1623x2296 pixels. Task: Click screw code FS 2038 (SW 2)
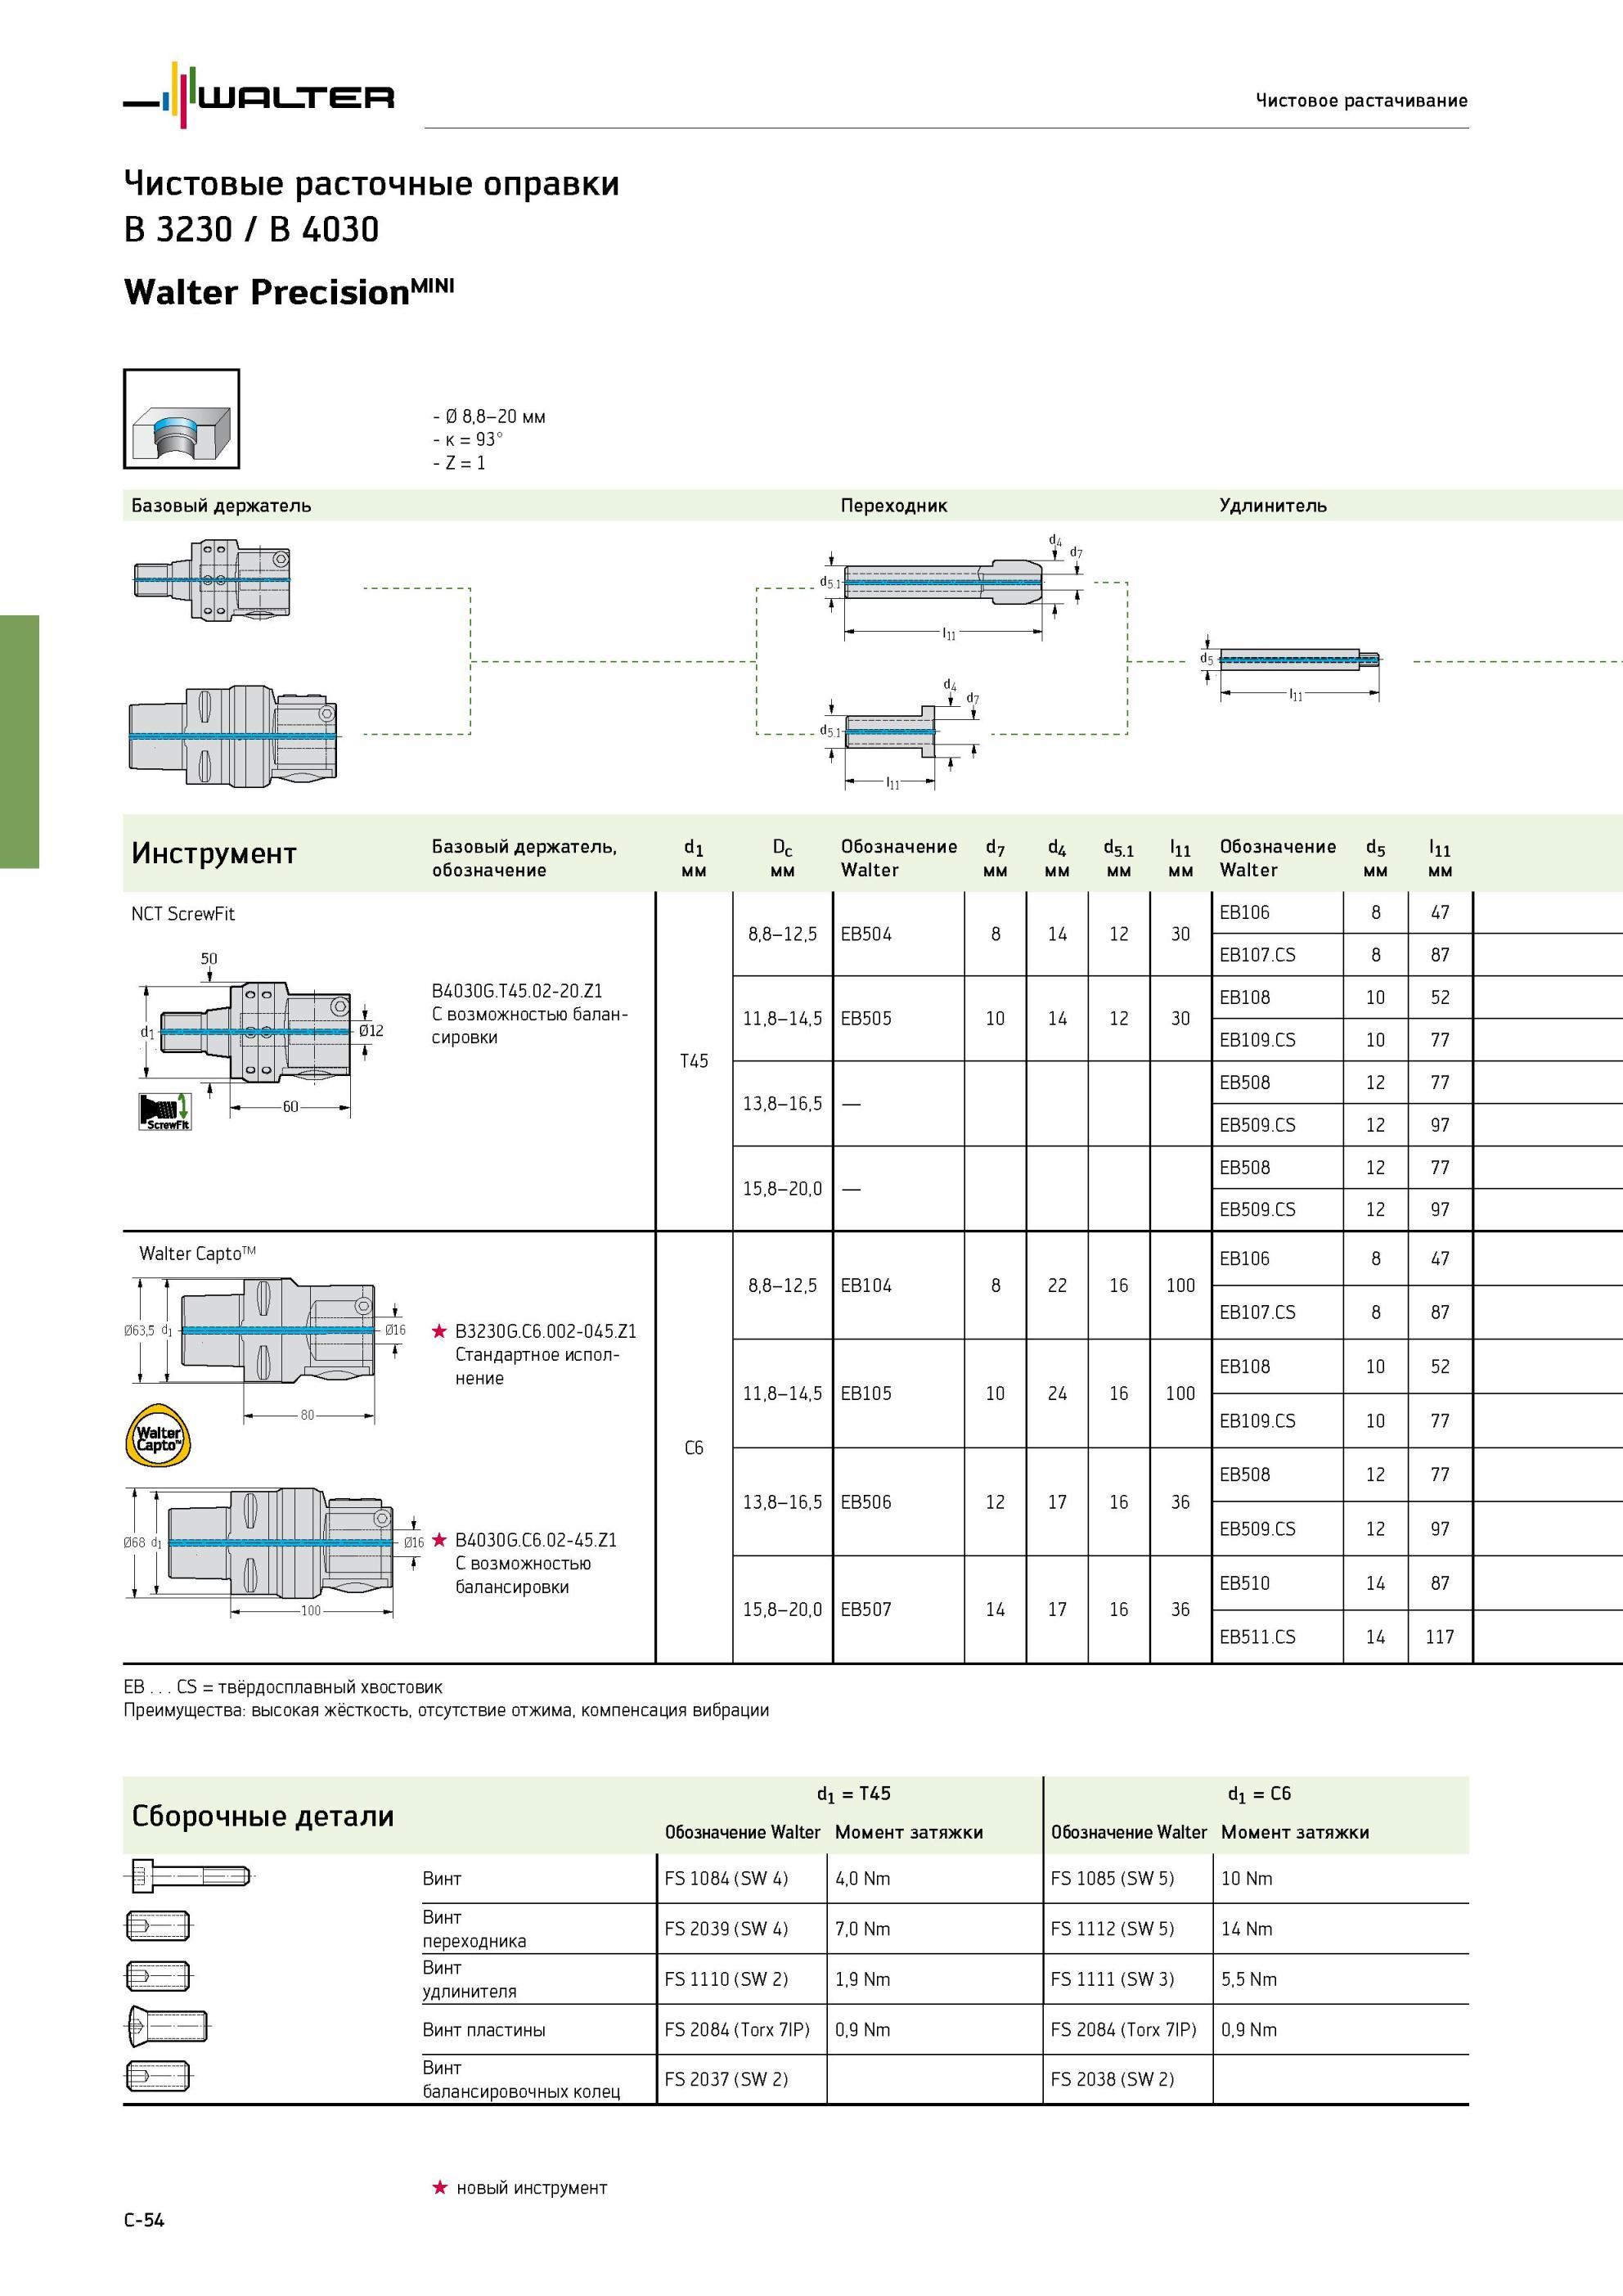[x=1112, y=2080]
